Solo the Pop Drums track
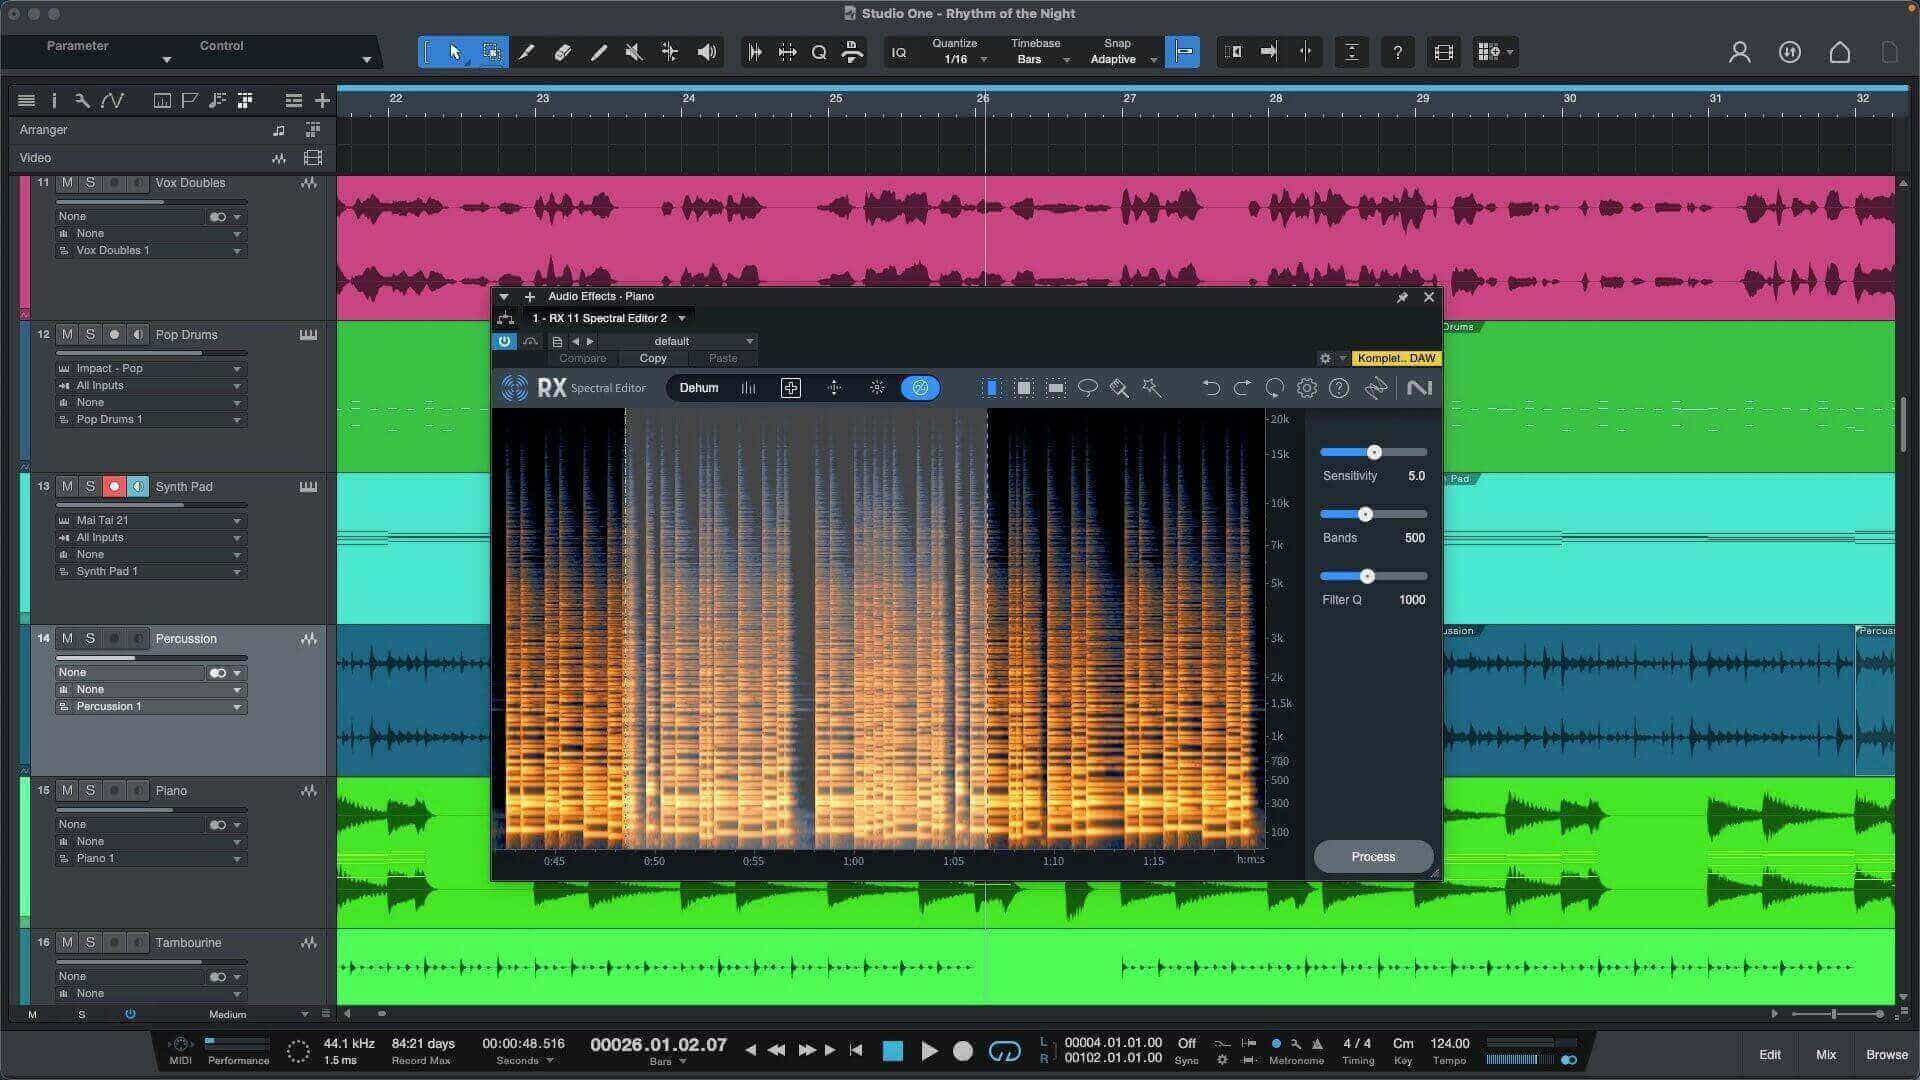This screenshot has height=1080, width=1920. coord(90,335)
